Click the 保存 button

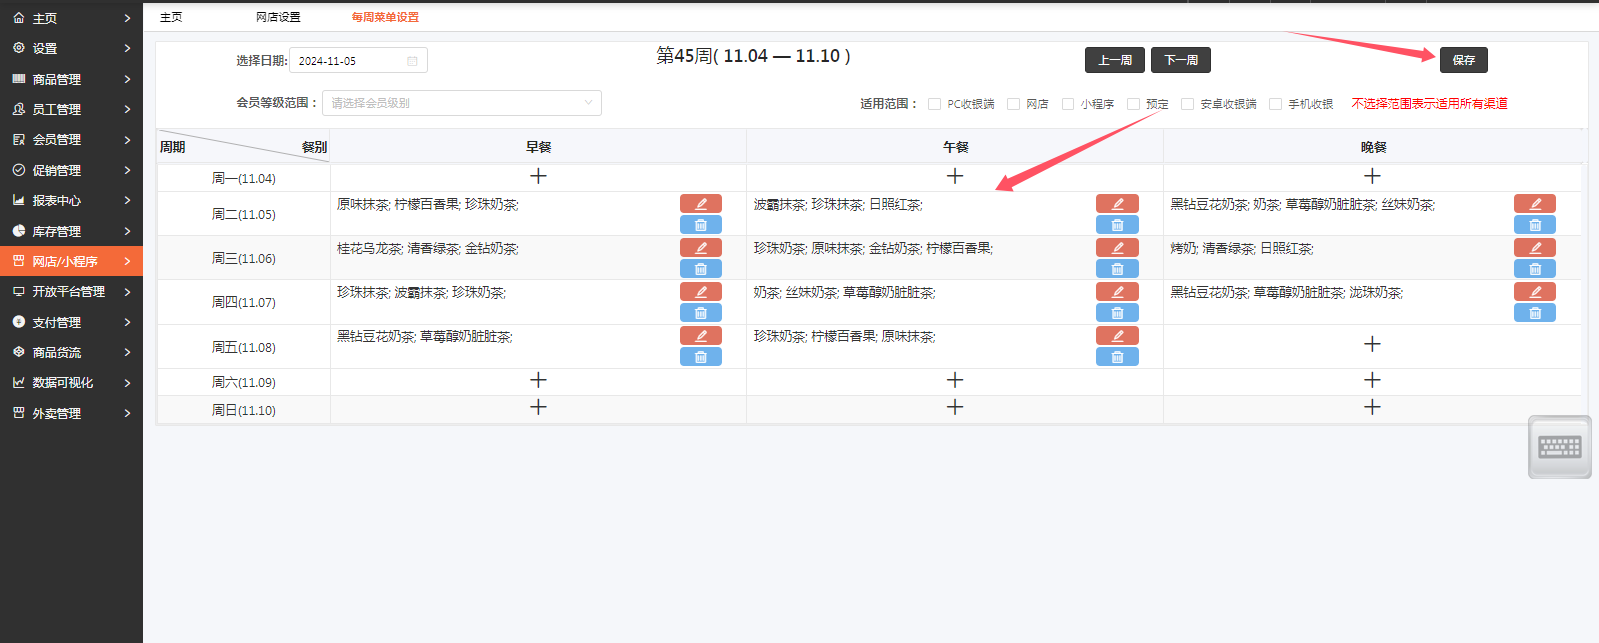[x=1463, y=60]
